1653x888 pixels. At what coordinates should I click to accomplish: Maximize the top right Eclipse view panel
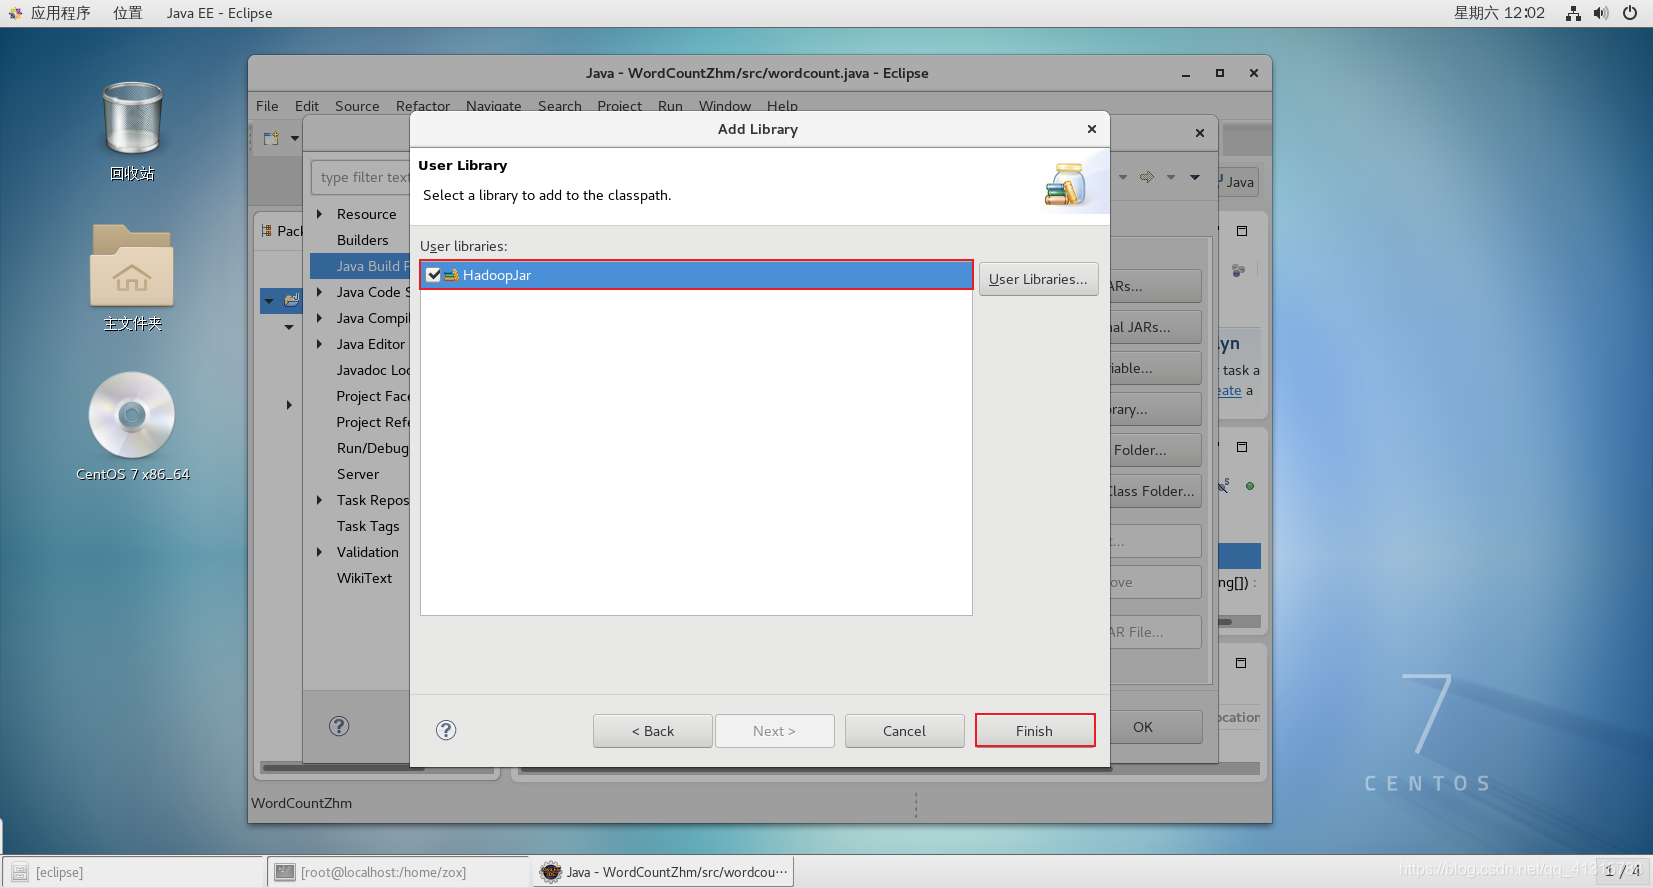(x=1242, y=231)
